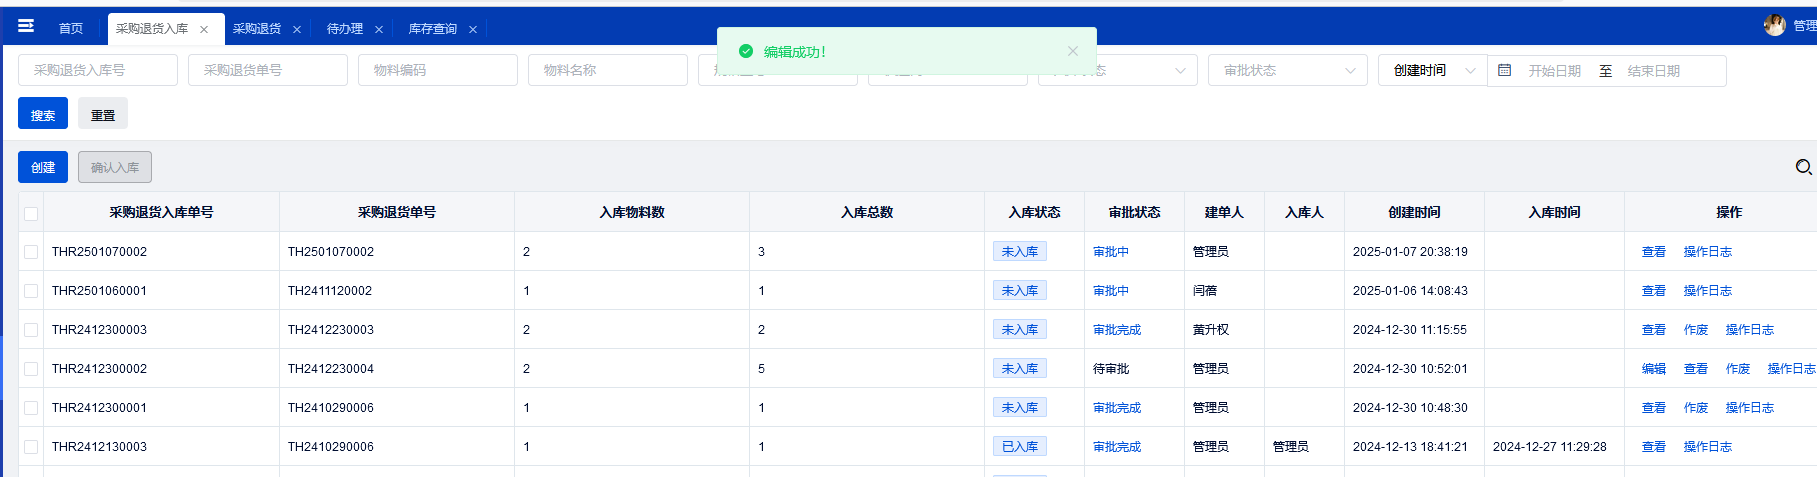Image resolution: width=1817 pixels, height=477 pixels.
Task: Click the 重置 button
Action: tap(103, 114)
